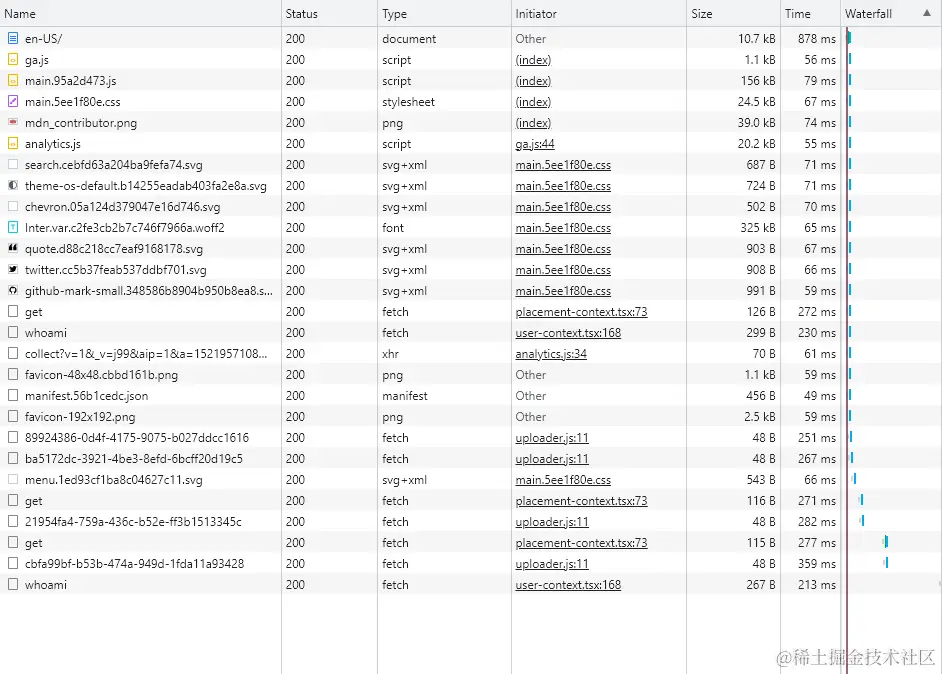
Task: Select the en-US/ request name
Action: click(x=43, y=38)
